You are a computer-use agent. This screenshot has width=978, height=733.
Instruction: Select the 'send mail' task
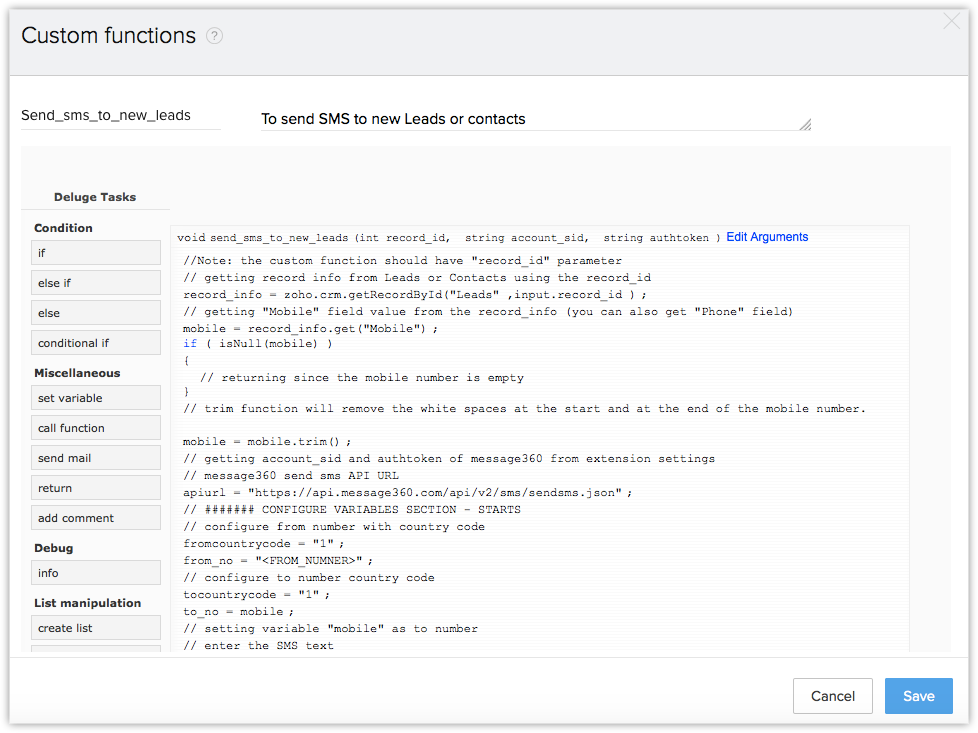96,458
